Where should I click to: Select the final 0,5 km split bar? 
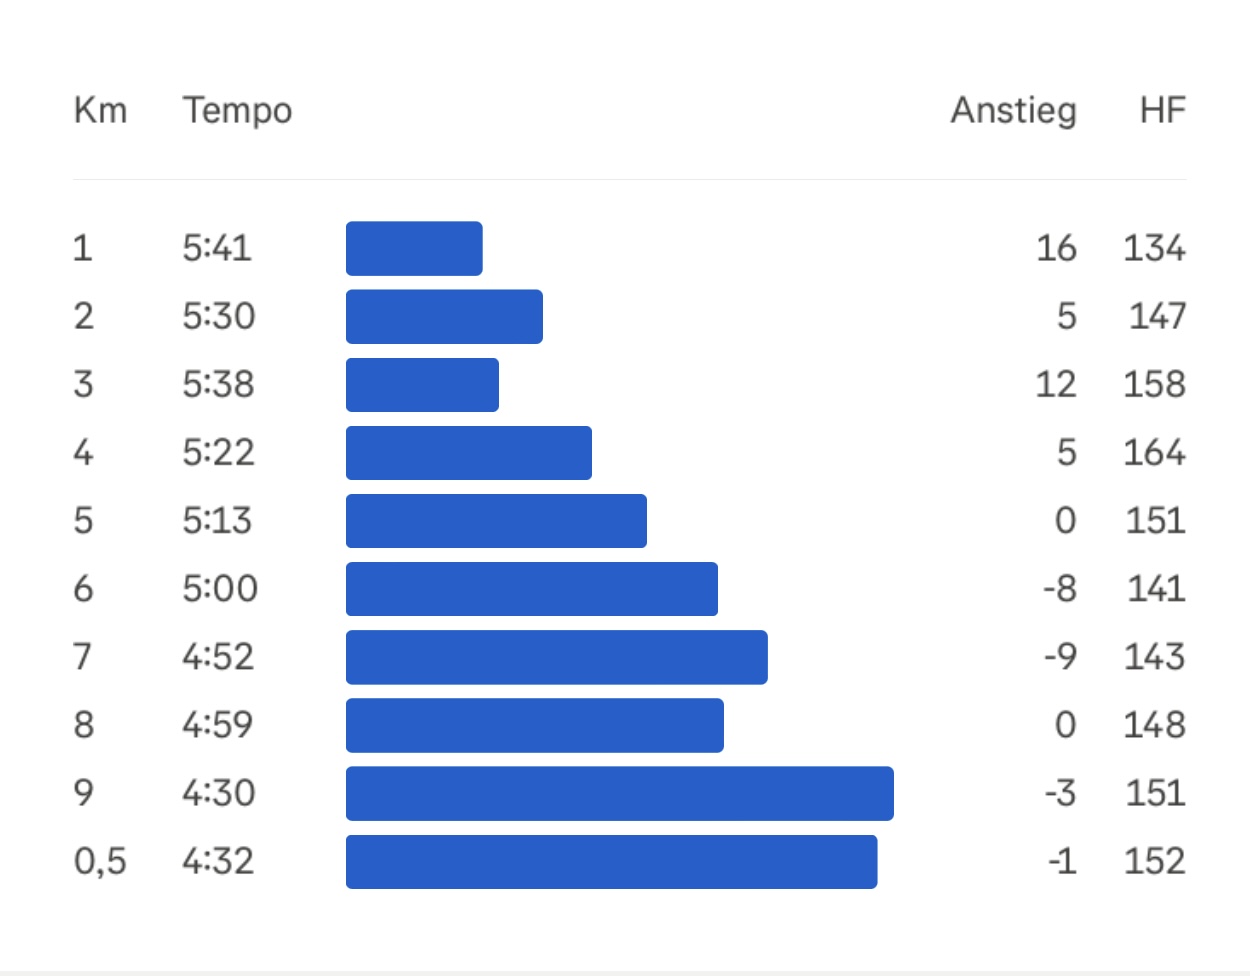tap(611, 860)
